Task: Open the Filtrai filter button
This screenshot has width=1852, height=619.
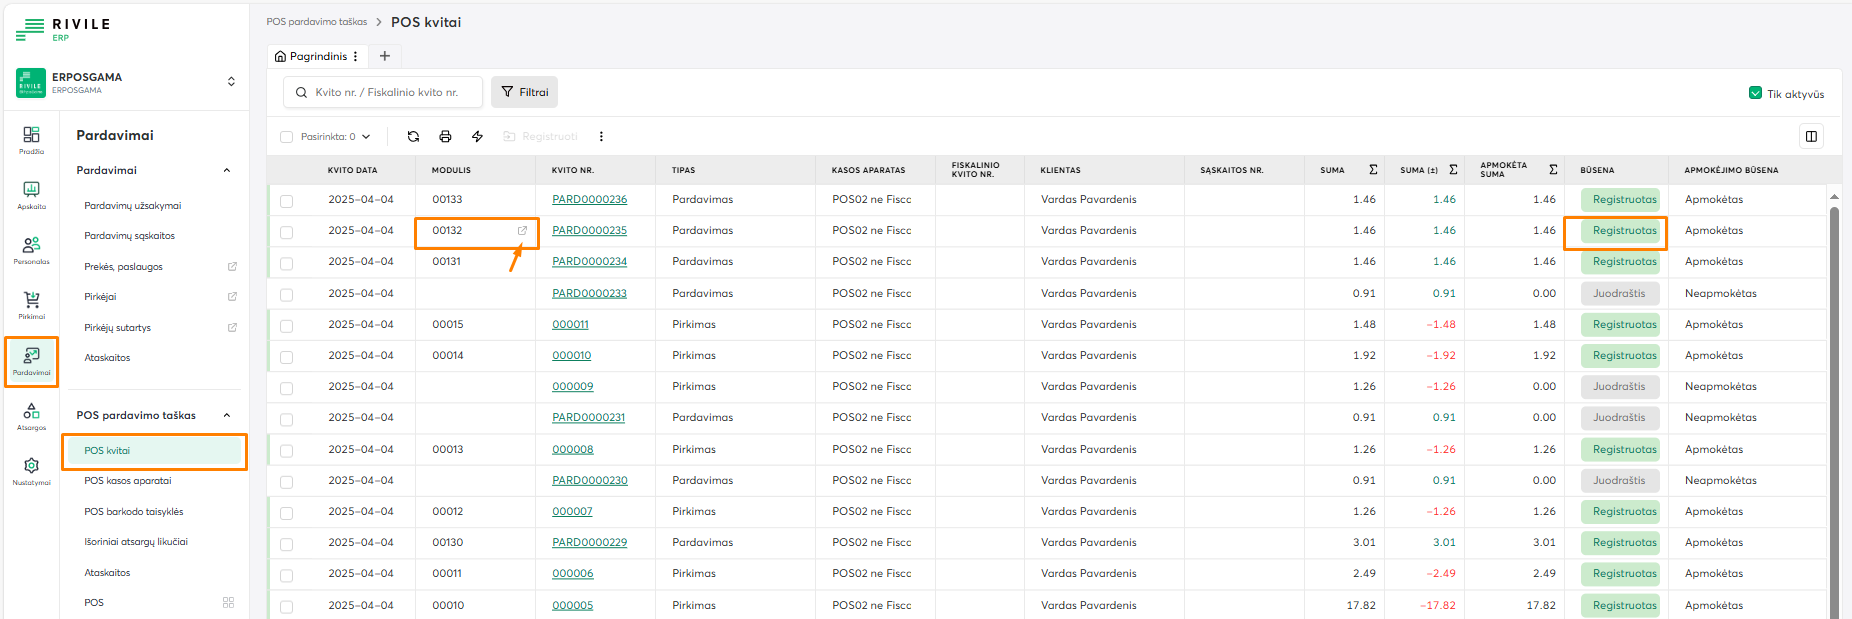Action: [x=525, y=92]
